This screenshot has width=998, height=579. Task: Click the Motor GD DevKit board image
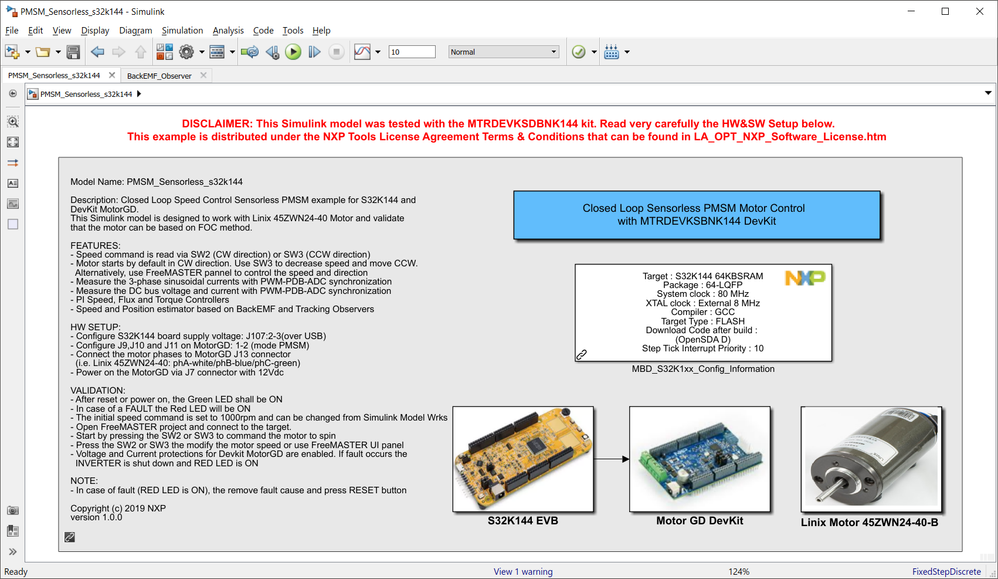pyautogui.click(x=700, y=459)
